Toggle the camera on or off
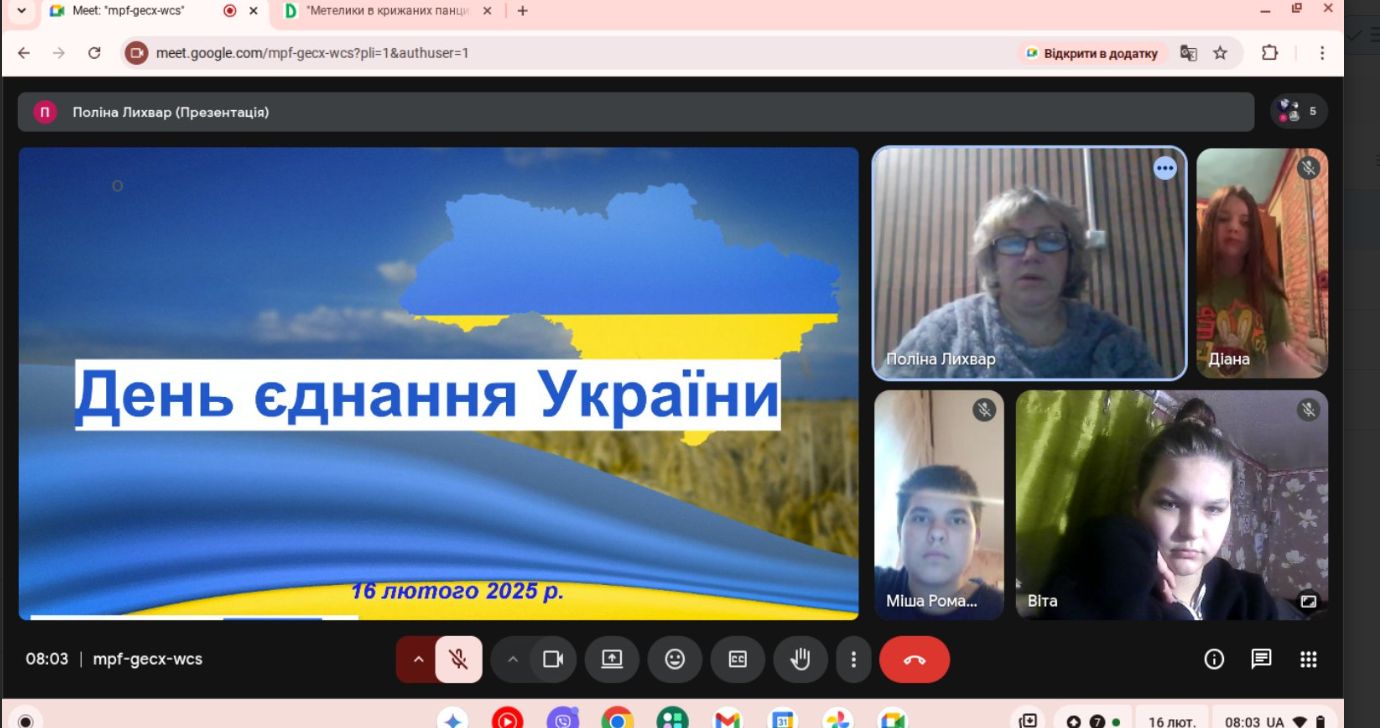This screenshot has width=1380, height=728. pyautogui.click(x=553, y=659)
